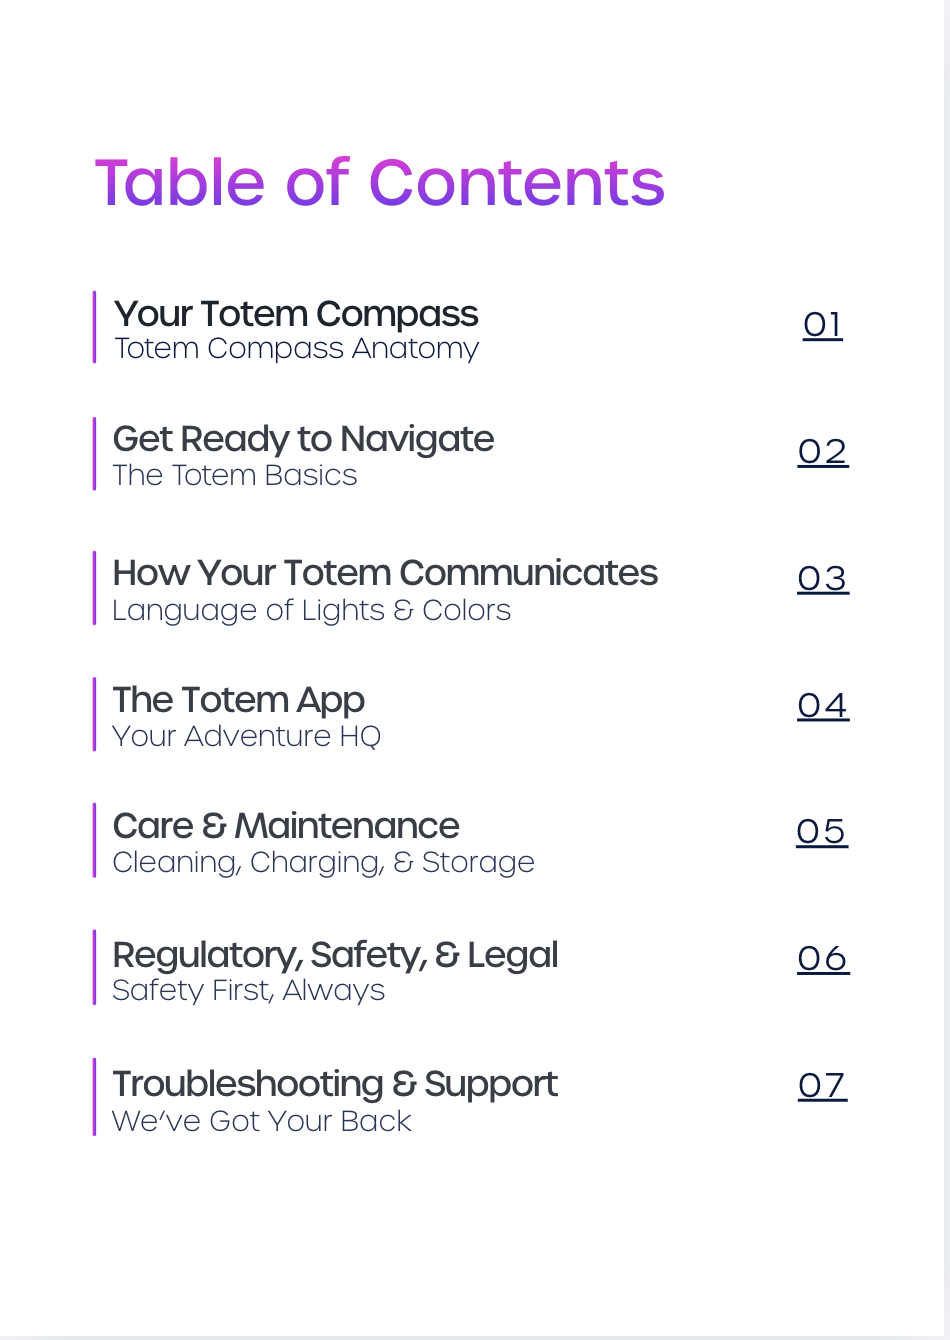Click Cleaning, Charging, & Storage subtitle
This screenshot has width=950, height=1340.
(x=323, y=863)
